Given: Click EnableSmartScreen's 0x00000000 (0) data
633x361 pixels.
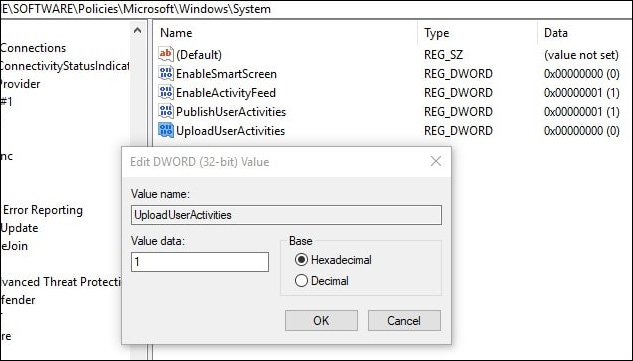Looking at the screenshot, I should pos(582,73).
